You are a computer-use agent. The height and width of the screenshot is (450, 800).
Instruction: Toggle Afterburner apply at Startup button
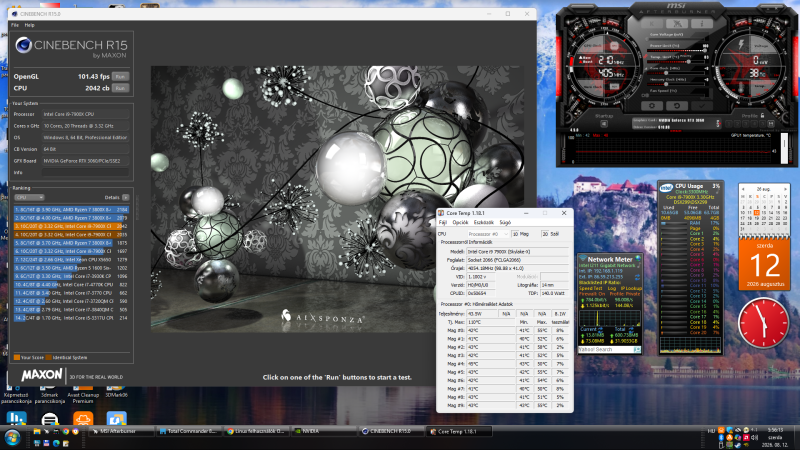tap(604, 123)
